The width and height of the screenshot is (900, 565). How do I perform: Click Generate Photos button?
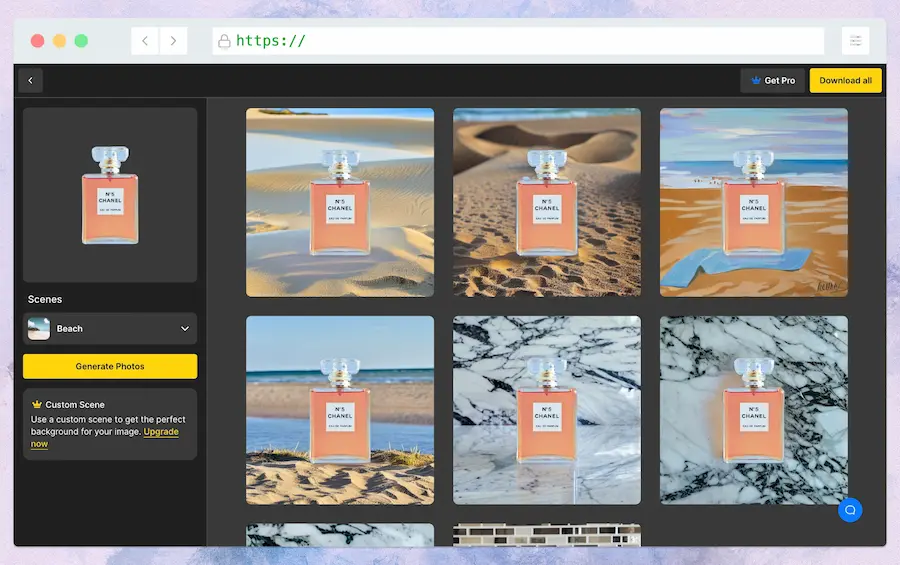pyautogui.click(x=110, y=366)
